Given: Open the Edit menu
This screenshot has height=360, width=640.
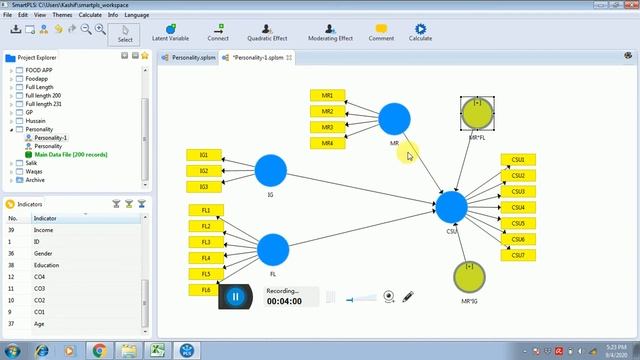Looking at the screenshot, I should (23, 15).
